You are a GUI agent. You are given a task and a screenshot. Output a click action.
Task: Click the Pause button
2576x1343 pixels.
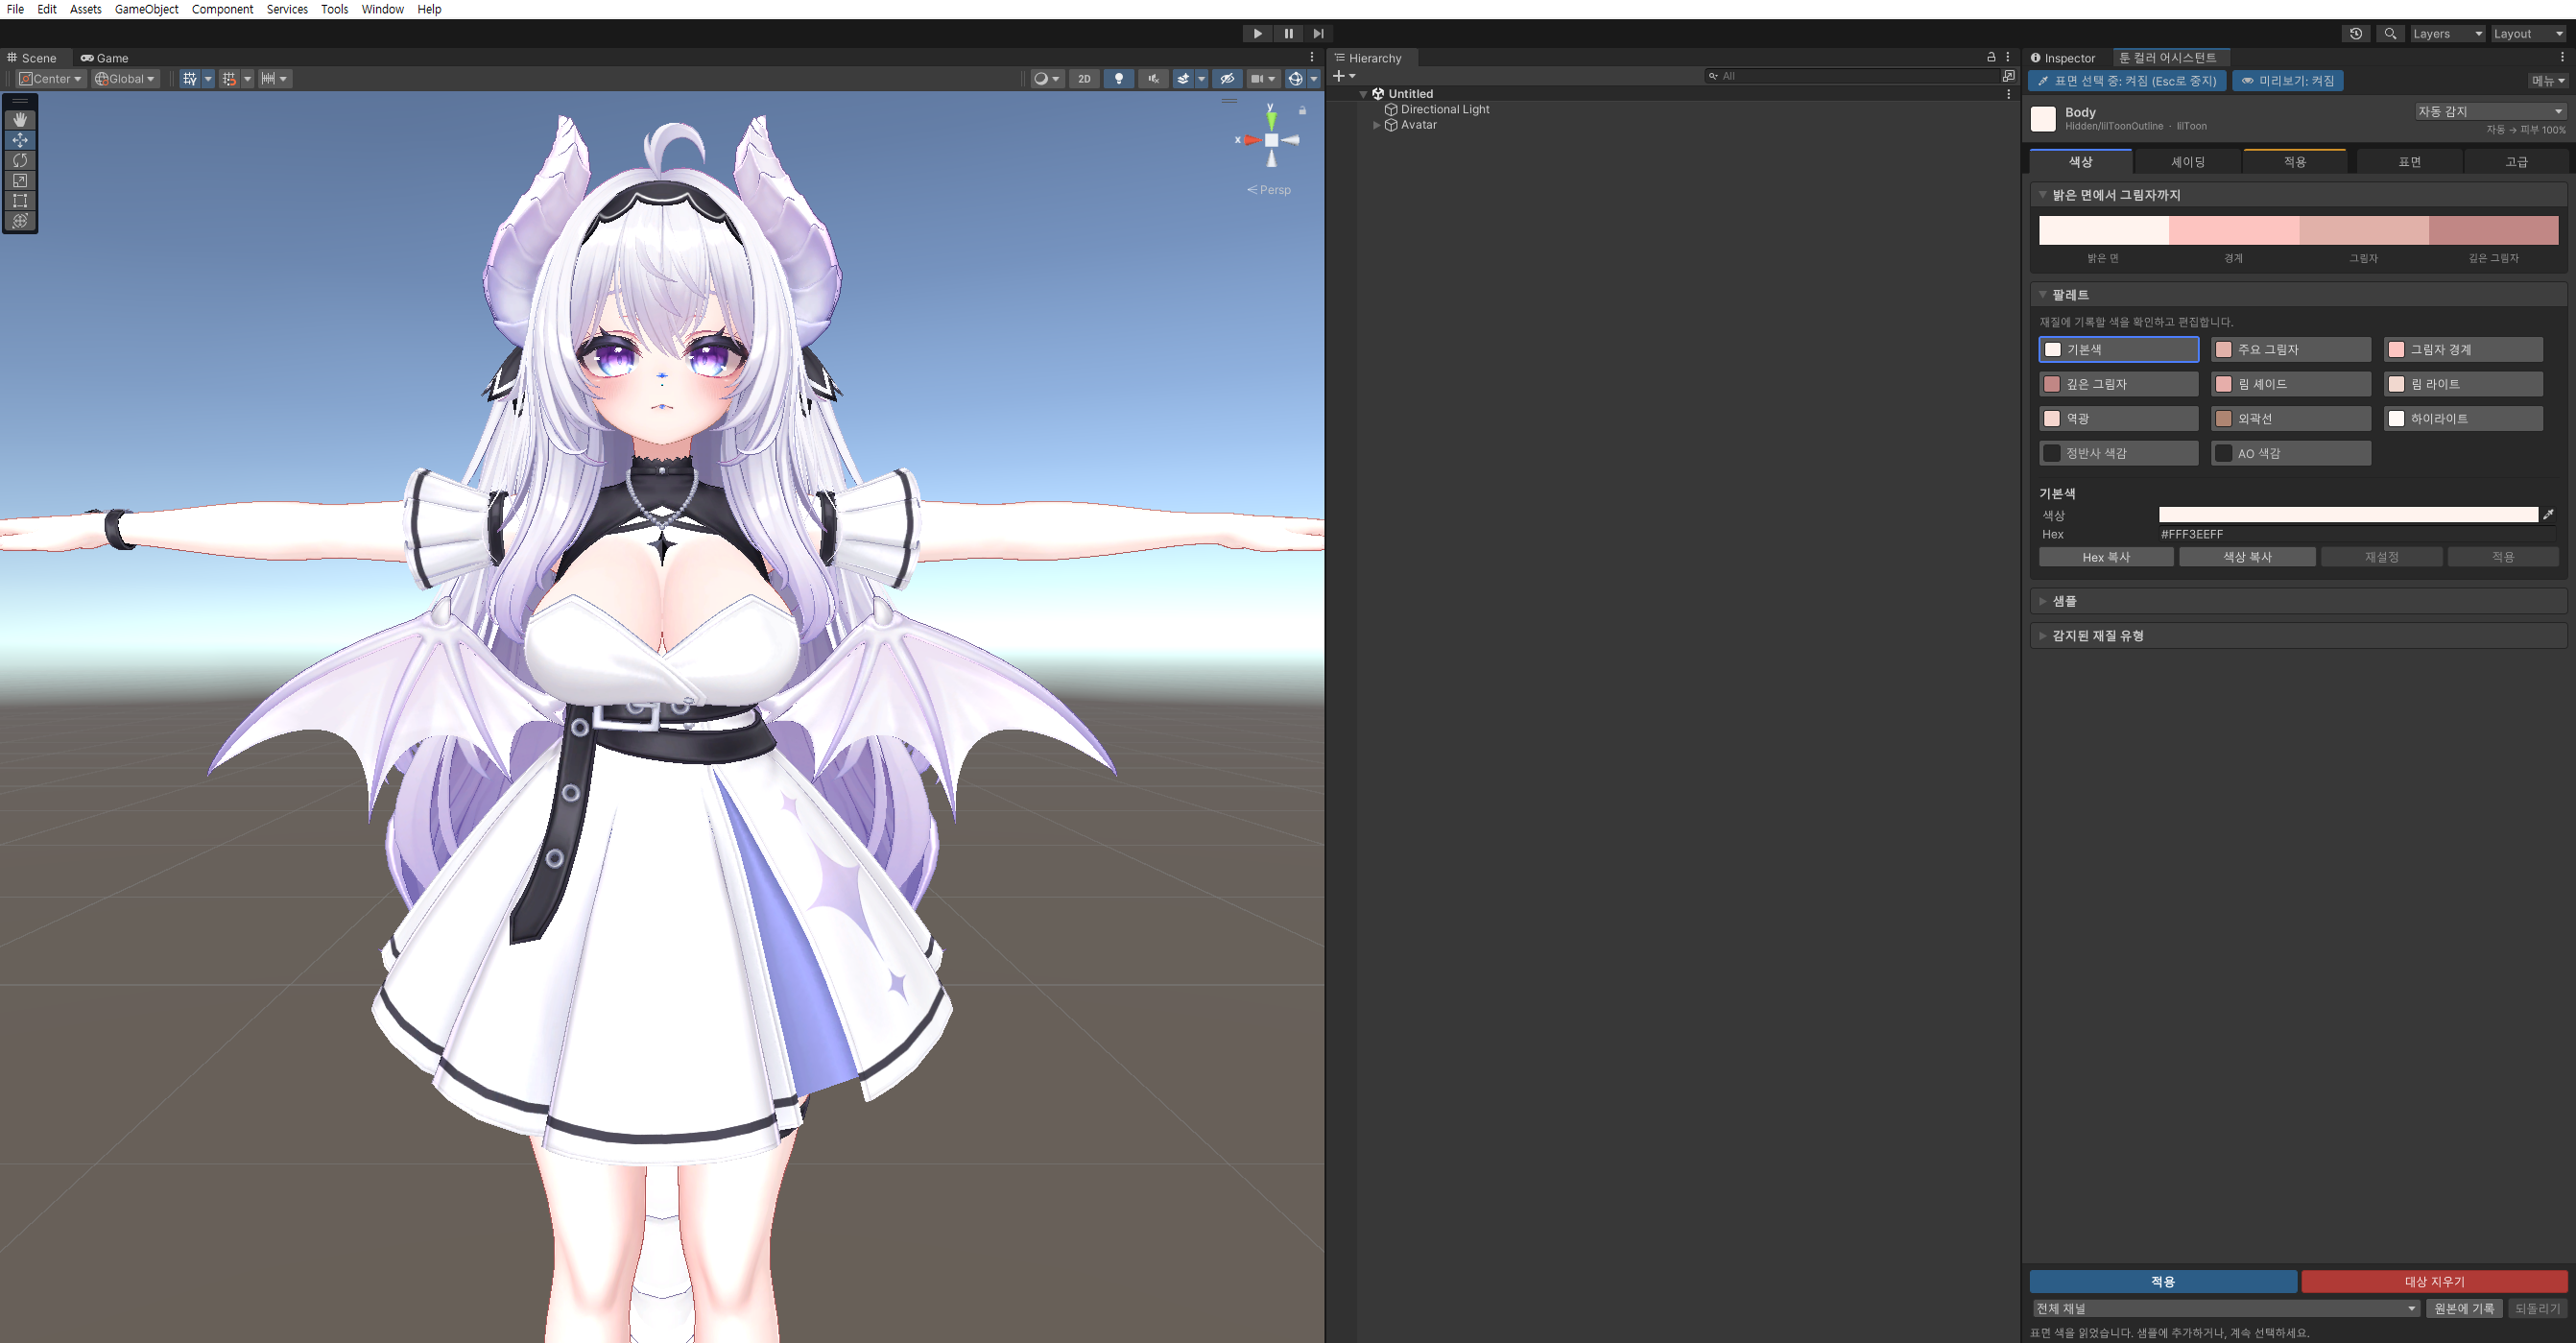point(1288,33)
